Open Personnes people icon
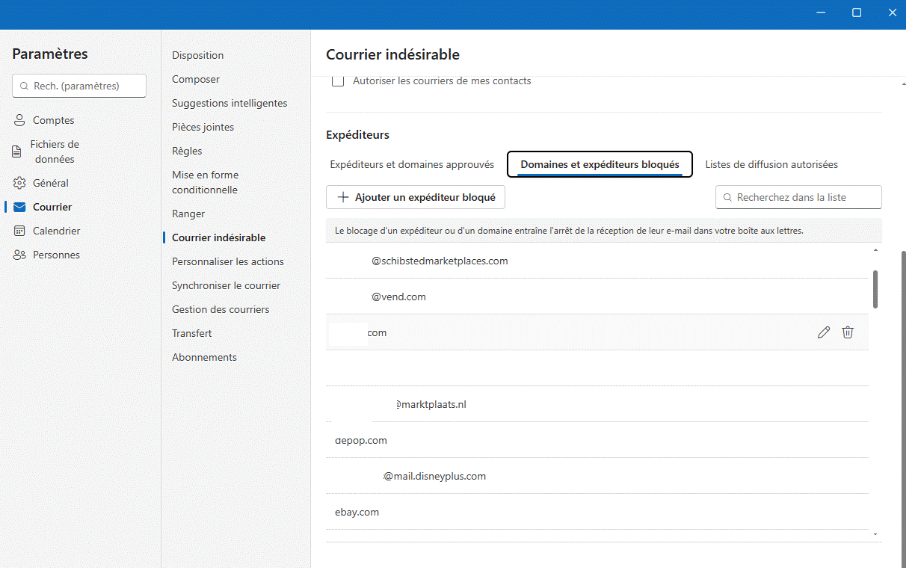 click(x=19, y=255)
